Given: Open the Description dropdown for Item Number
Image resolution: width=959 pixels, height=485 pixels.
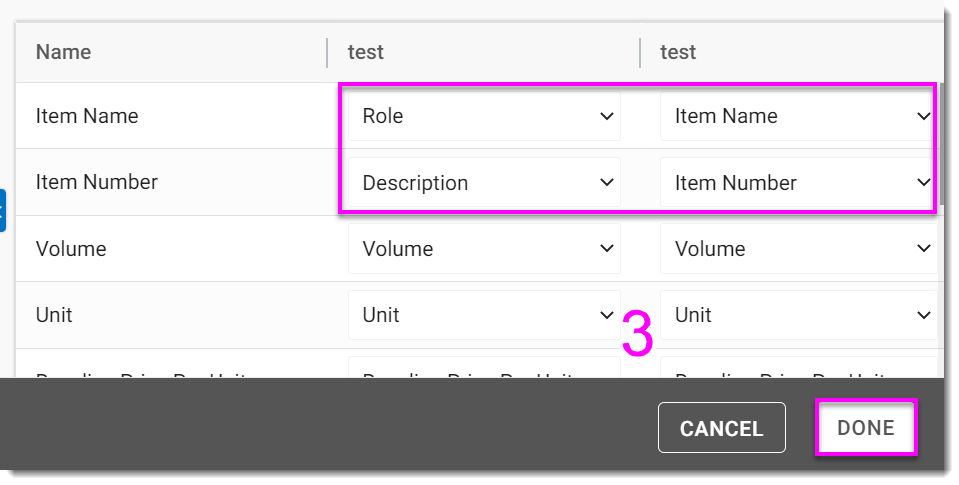Looking at the screenshot, I should click(484, 183).
